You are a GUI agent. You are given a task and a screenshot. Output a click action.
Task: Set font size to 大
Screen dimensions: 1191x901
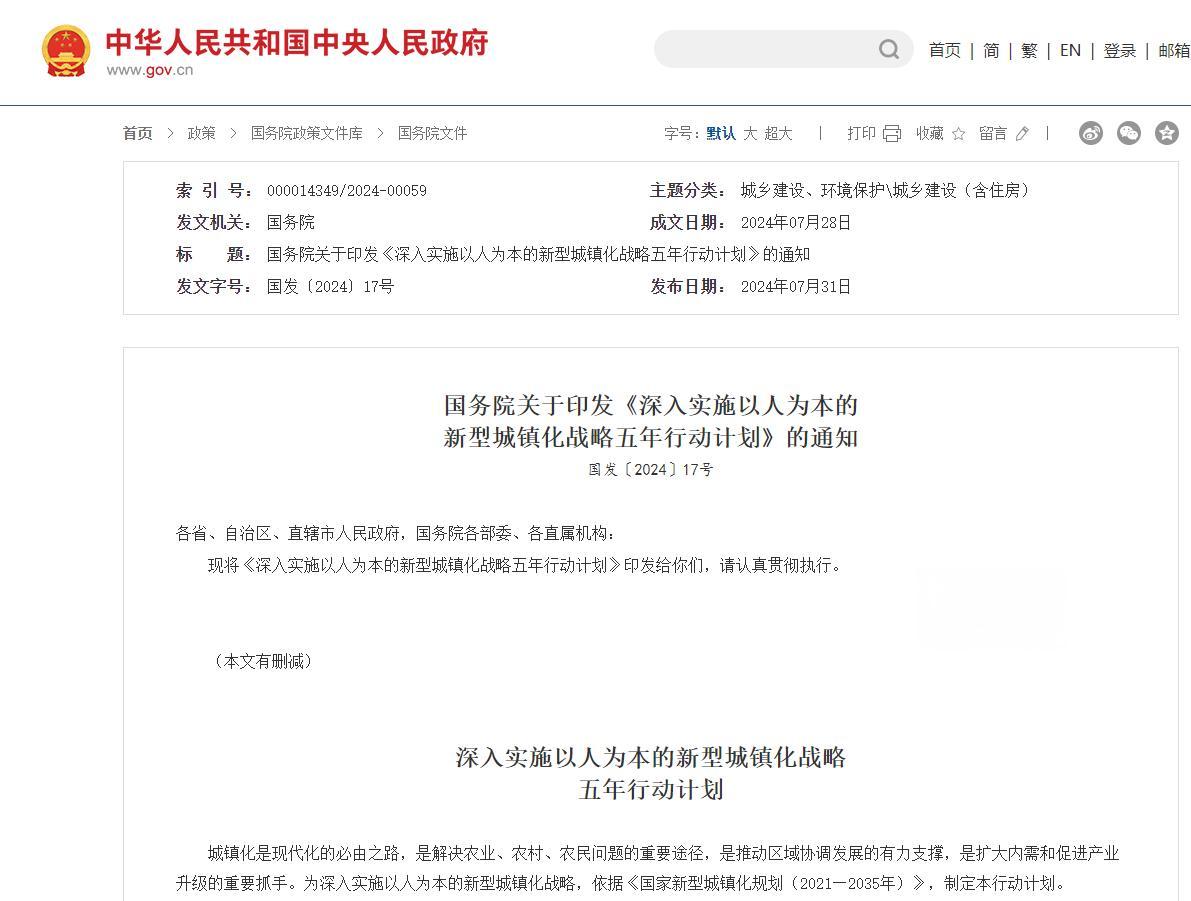750,133
